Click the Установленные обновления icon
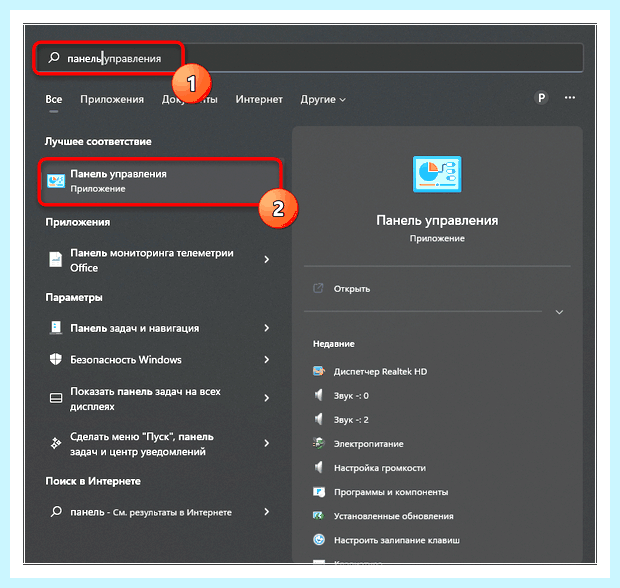Image resolution: width=620 pixels, height=588 pixels. [319, 516]
